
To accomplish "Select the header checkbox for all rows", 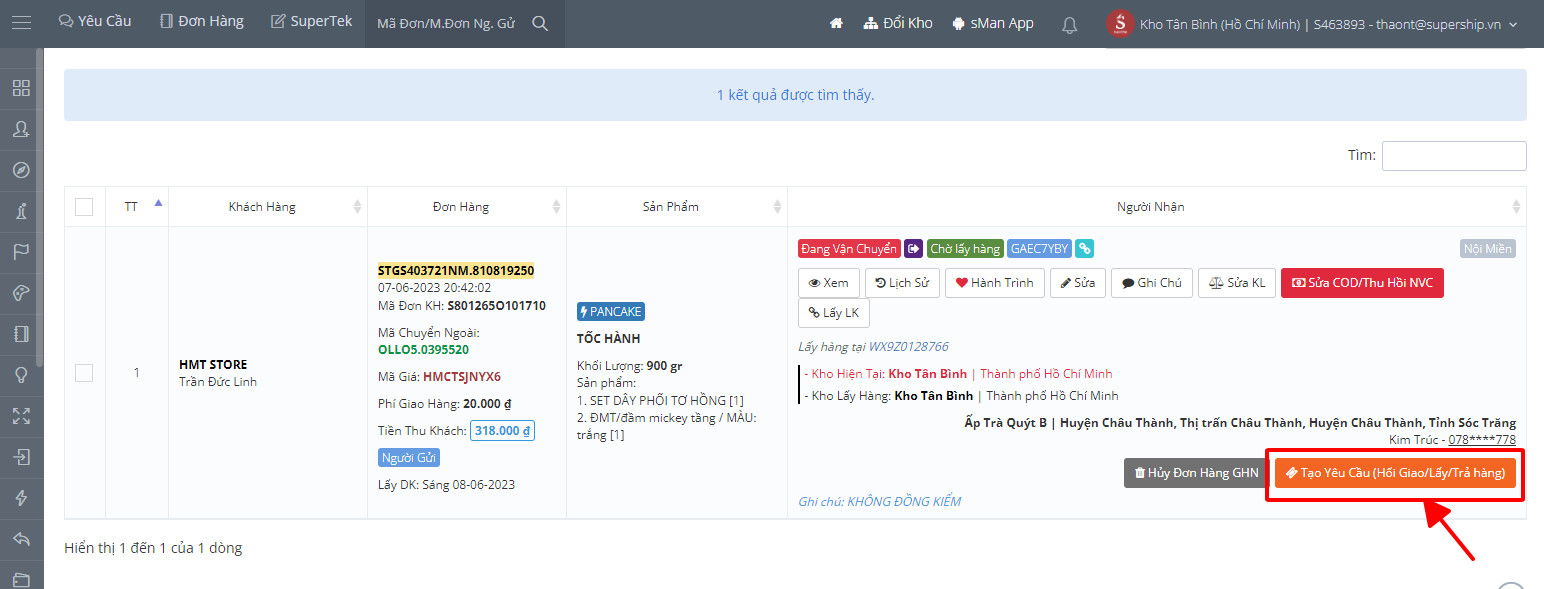I will 84,207.
